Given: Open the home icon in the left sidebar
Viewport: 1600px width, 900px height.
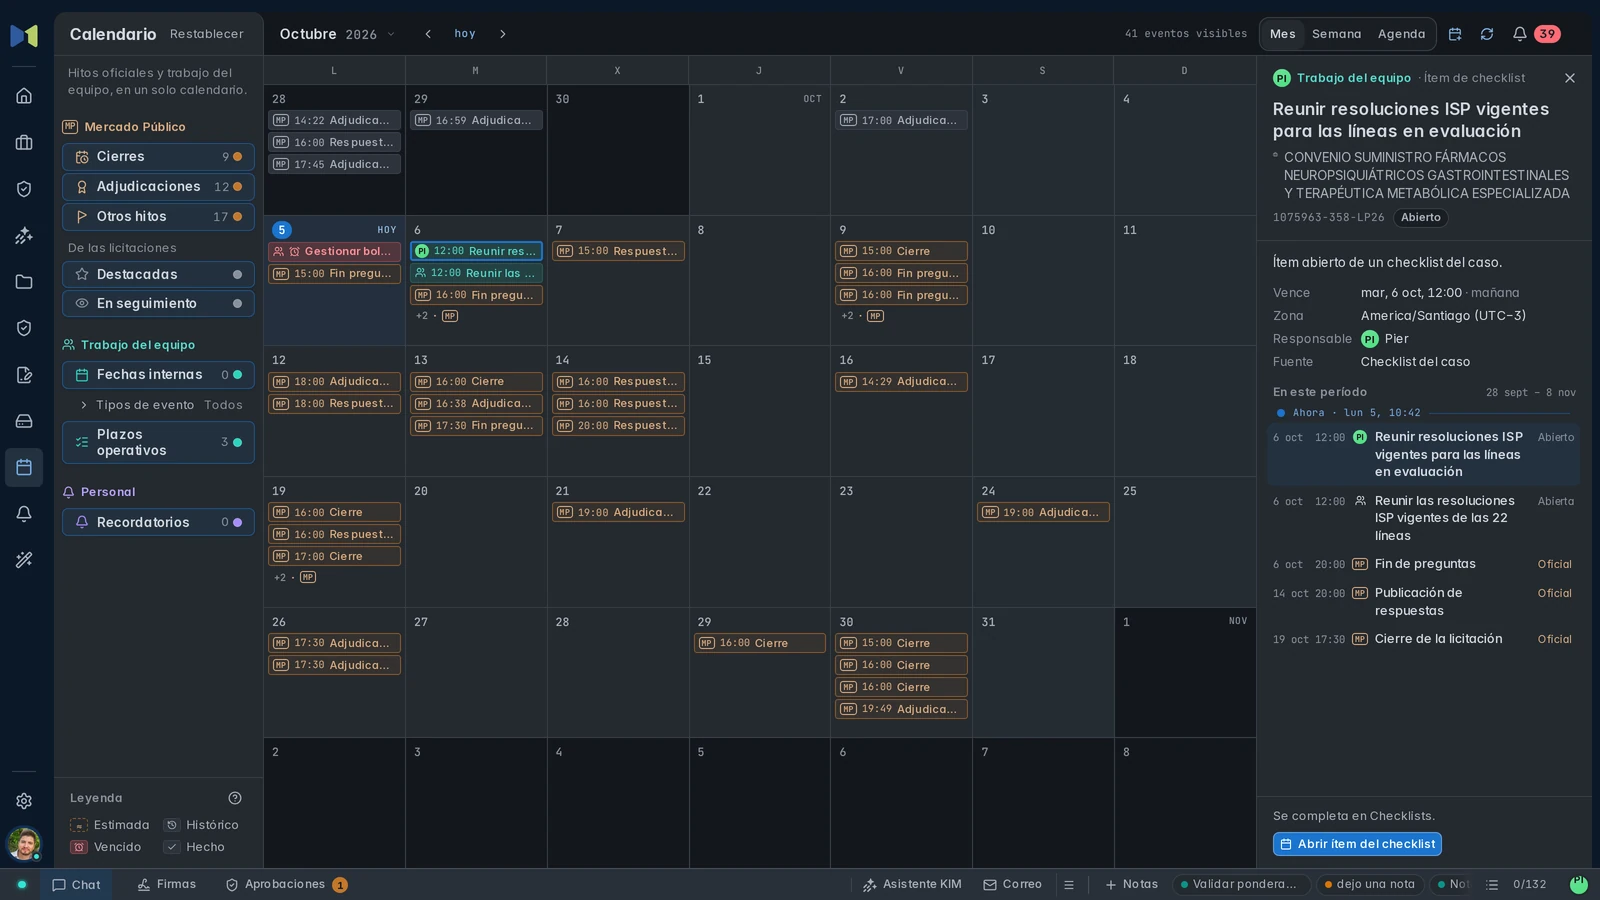Looking at the screenshot, I should tap(24, 96).
